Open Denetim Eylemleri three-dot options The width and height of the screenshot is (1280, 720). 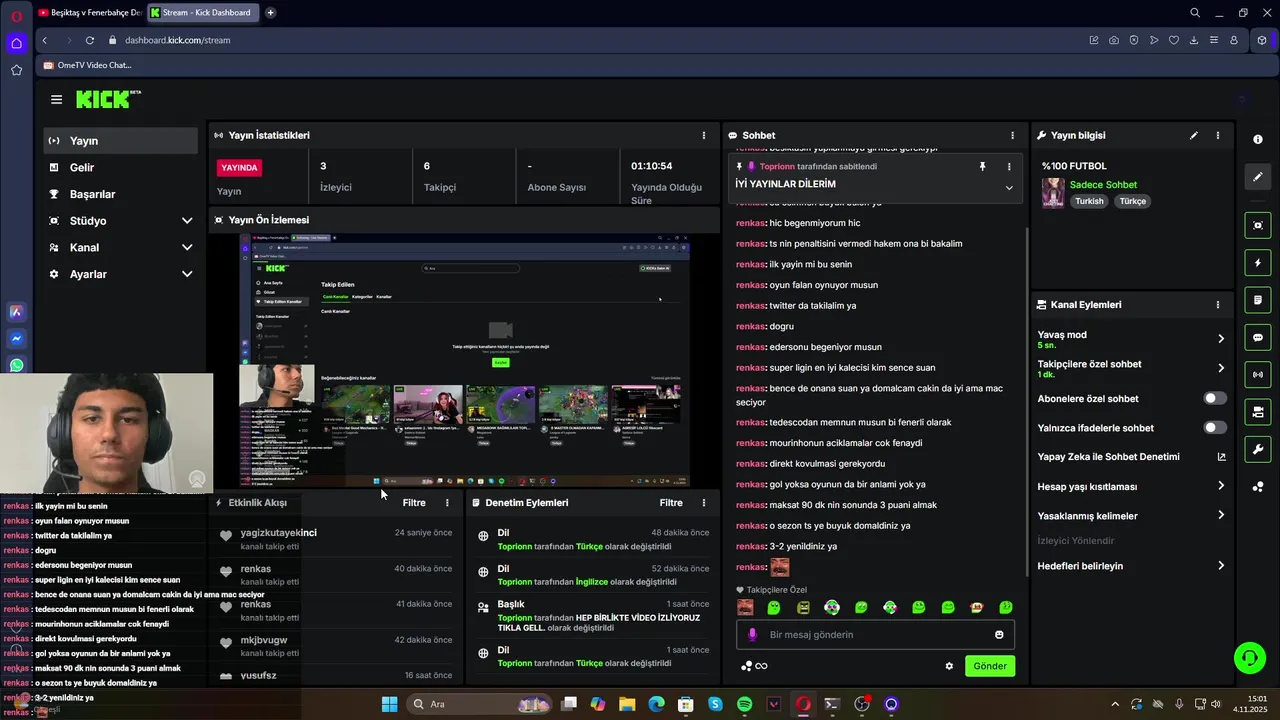tap(703, 503)
